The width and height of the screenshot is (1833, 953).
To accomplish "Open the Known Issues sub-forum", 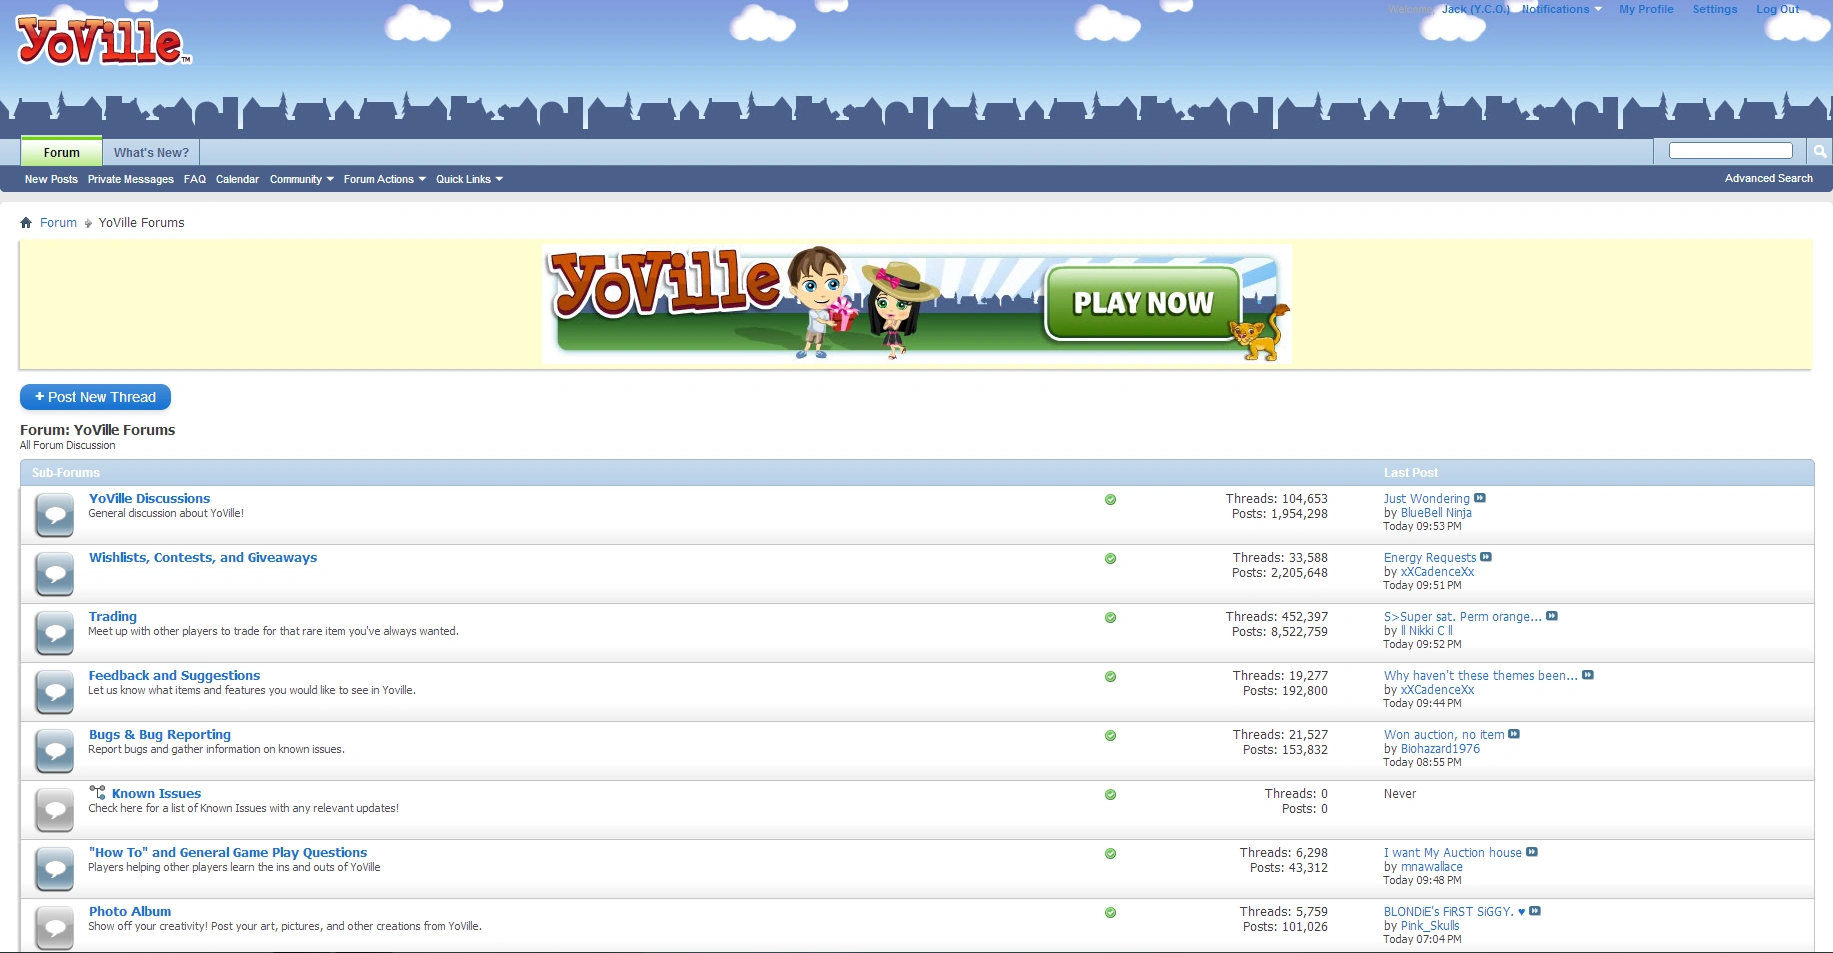I will tap(156, 793).
